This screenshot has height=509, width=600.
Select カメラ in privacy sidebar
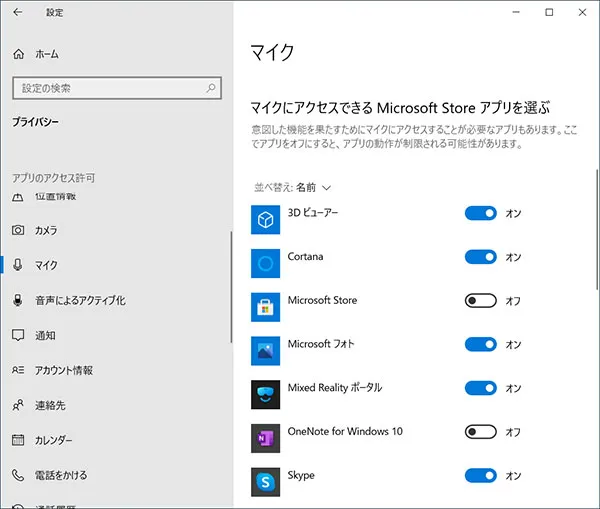coord(46,230)
